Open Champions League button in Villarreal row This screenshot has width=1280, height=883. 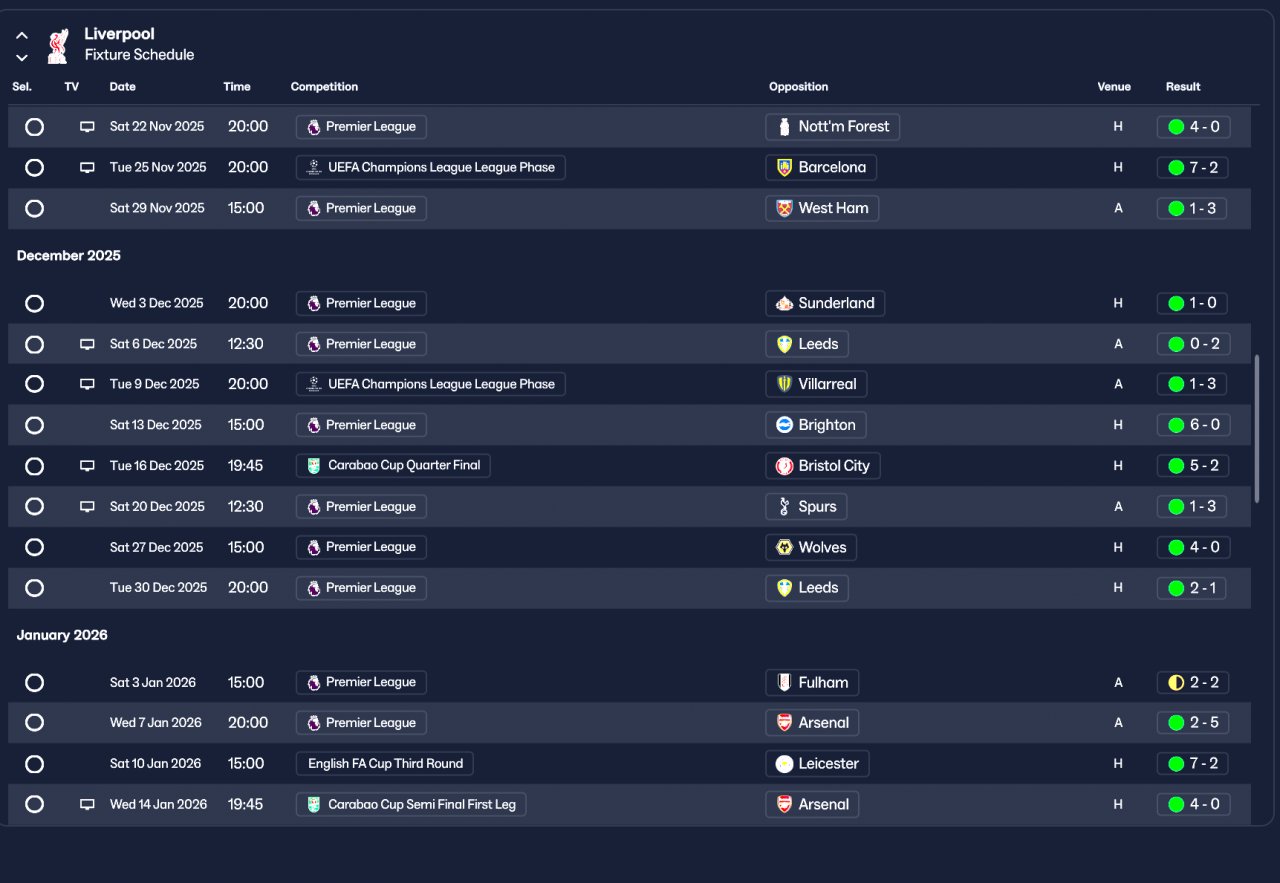(431, 384)
